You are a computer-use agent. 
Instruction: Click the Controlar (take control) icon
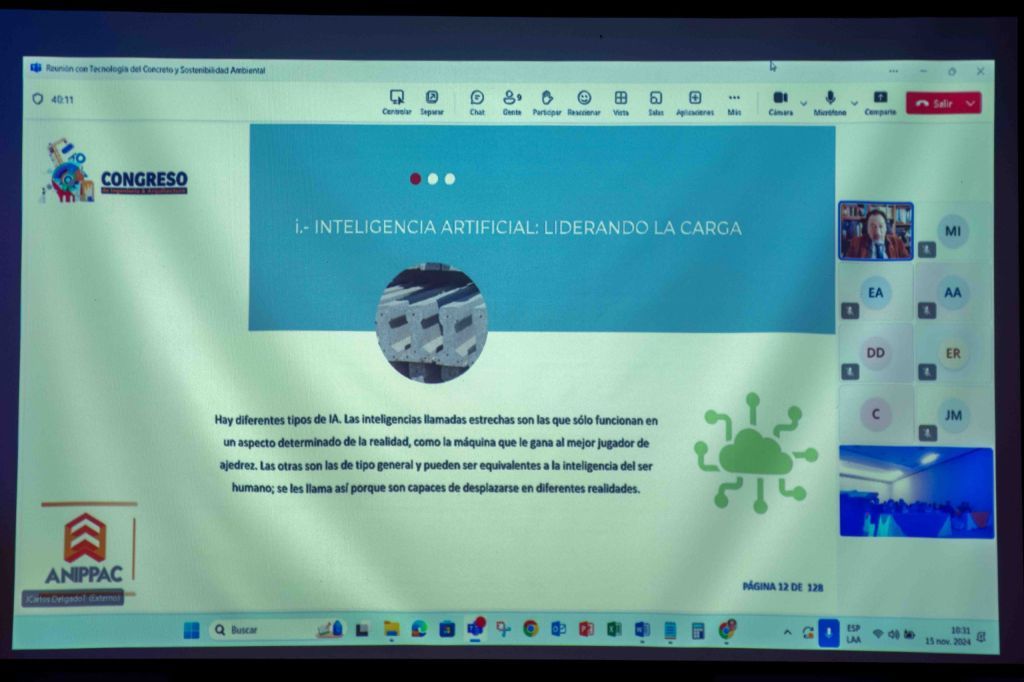click(396, 102)
